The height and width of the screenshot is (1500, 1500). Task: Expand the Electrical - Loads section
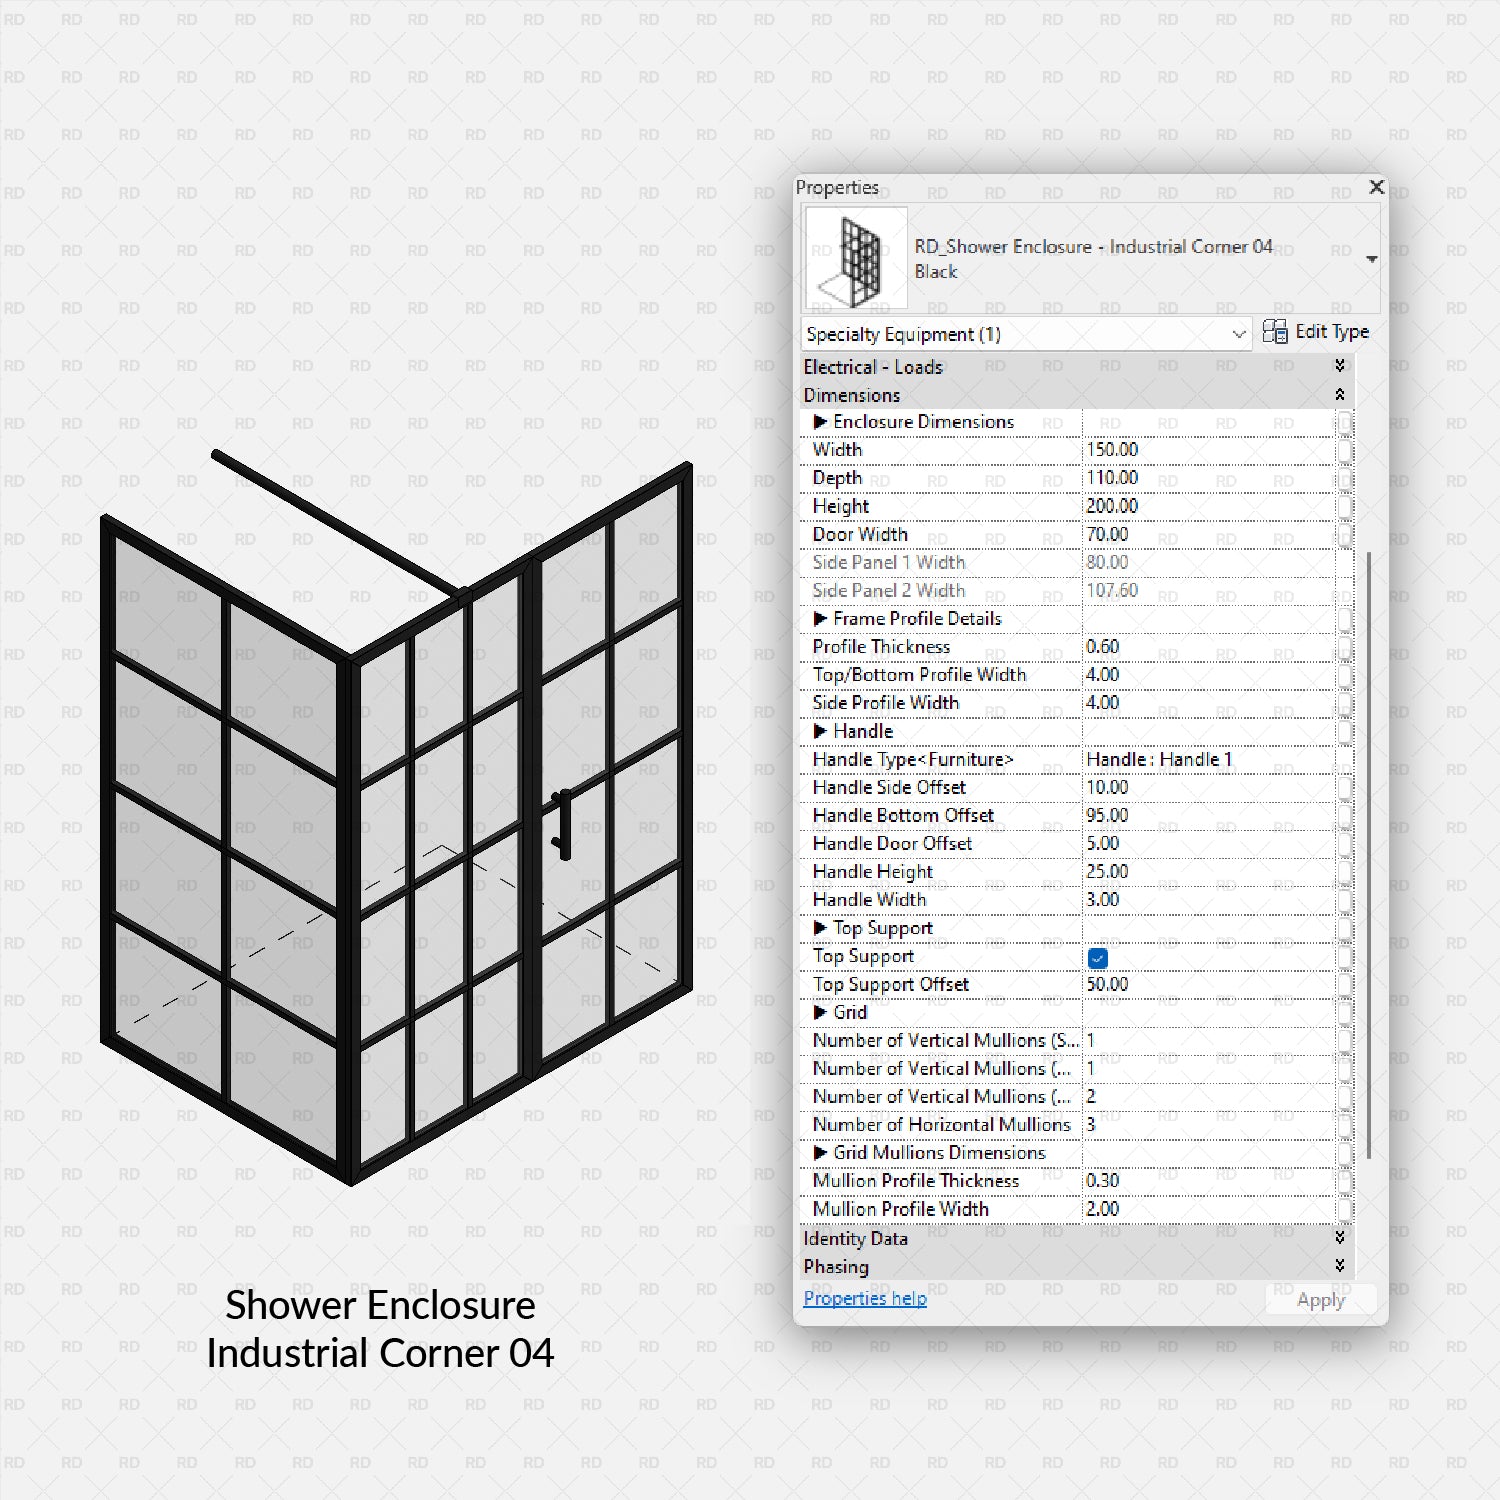click(x=1340, y=366)
